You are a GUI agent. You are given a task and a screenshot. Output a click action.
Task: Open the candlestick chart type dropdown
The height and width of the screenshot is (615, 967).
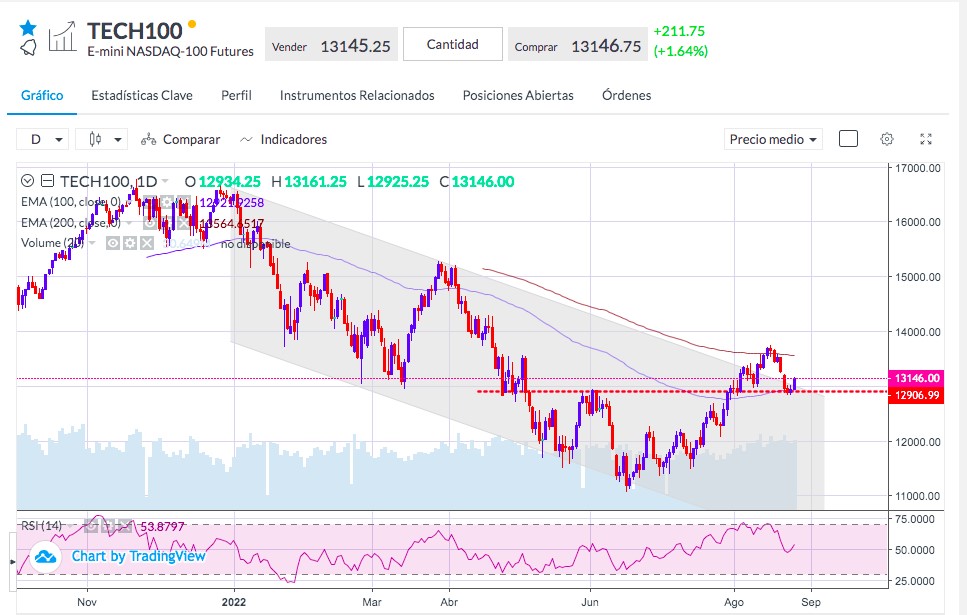coord(101,139)
